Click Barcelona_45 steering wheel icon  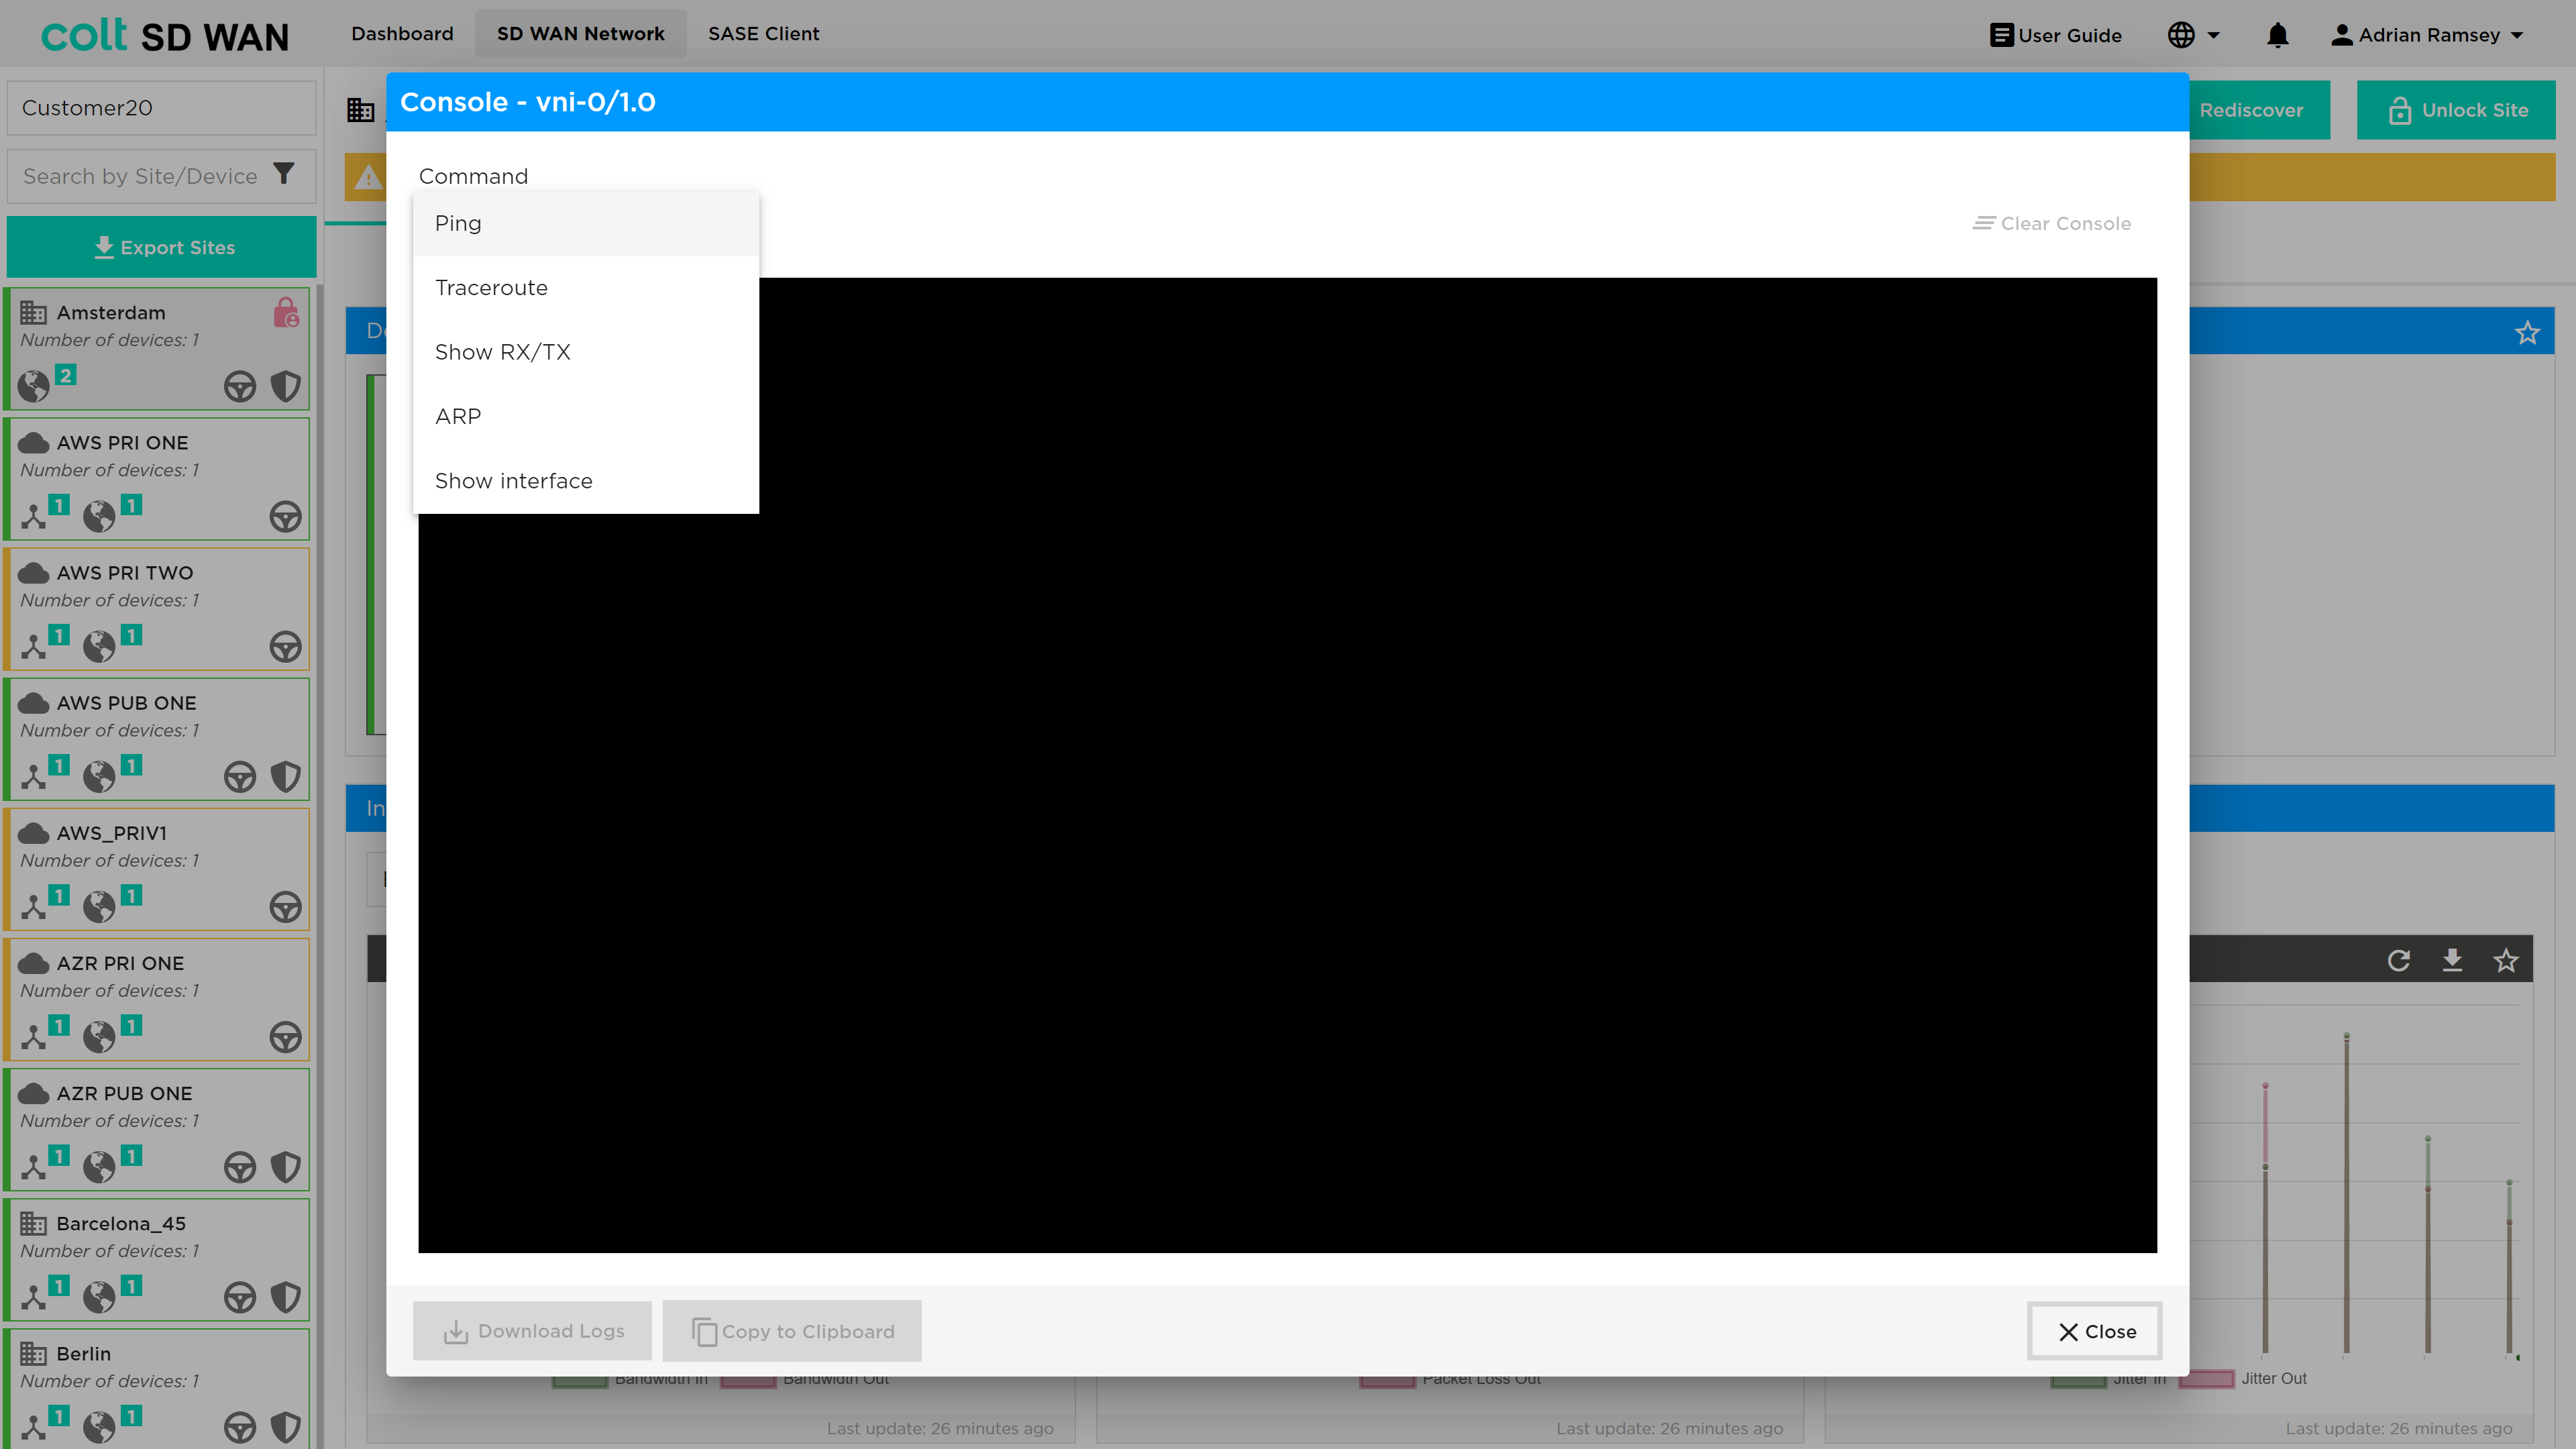(240, 1297)
